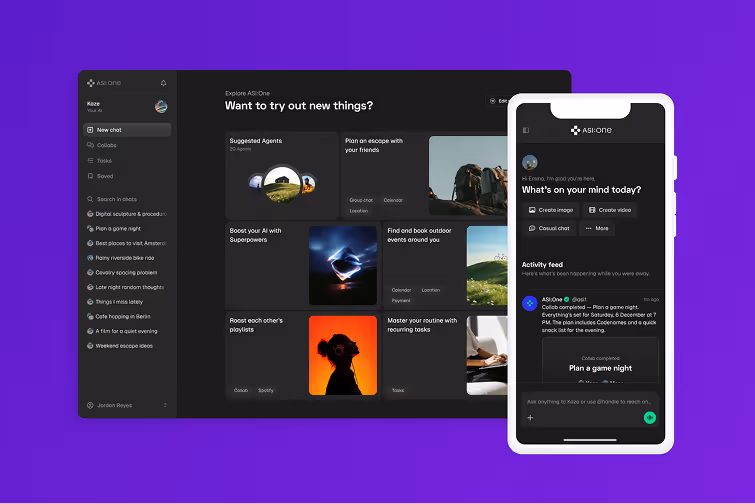Click the backpack image on escape card
This screenshot has width=755, height=504.
[x=468, y=175]
